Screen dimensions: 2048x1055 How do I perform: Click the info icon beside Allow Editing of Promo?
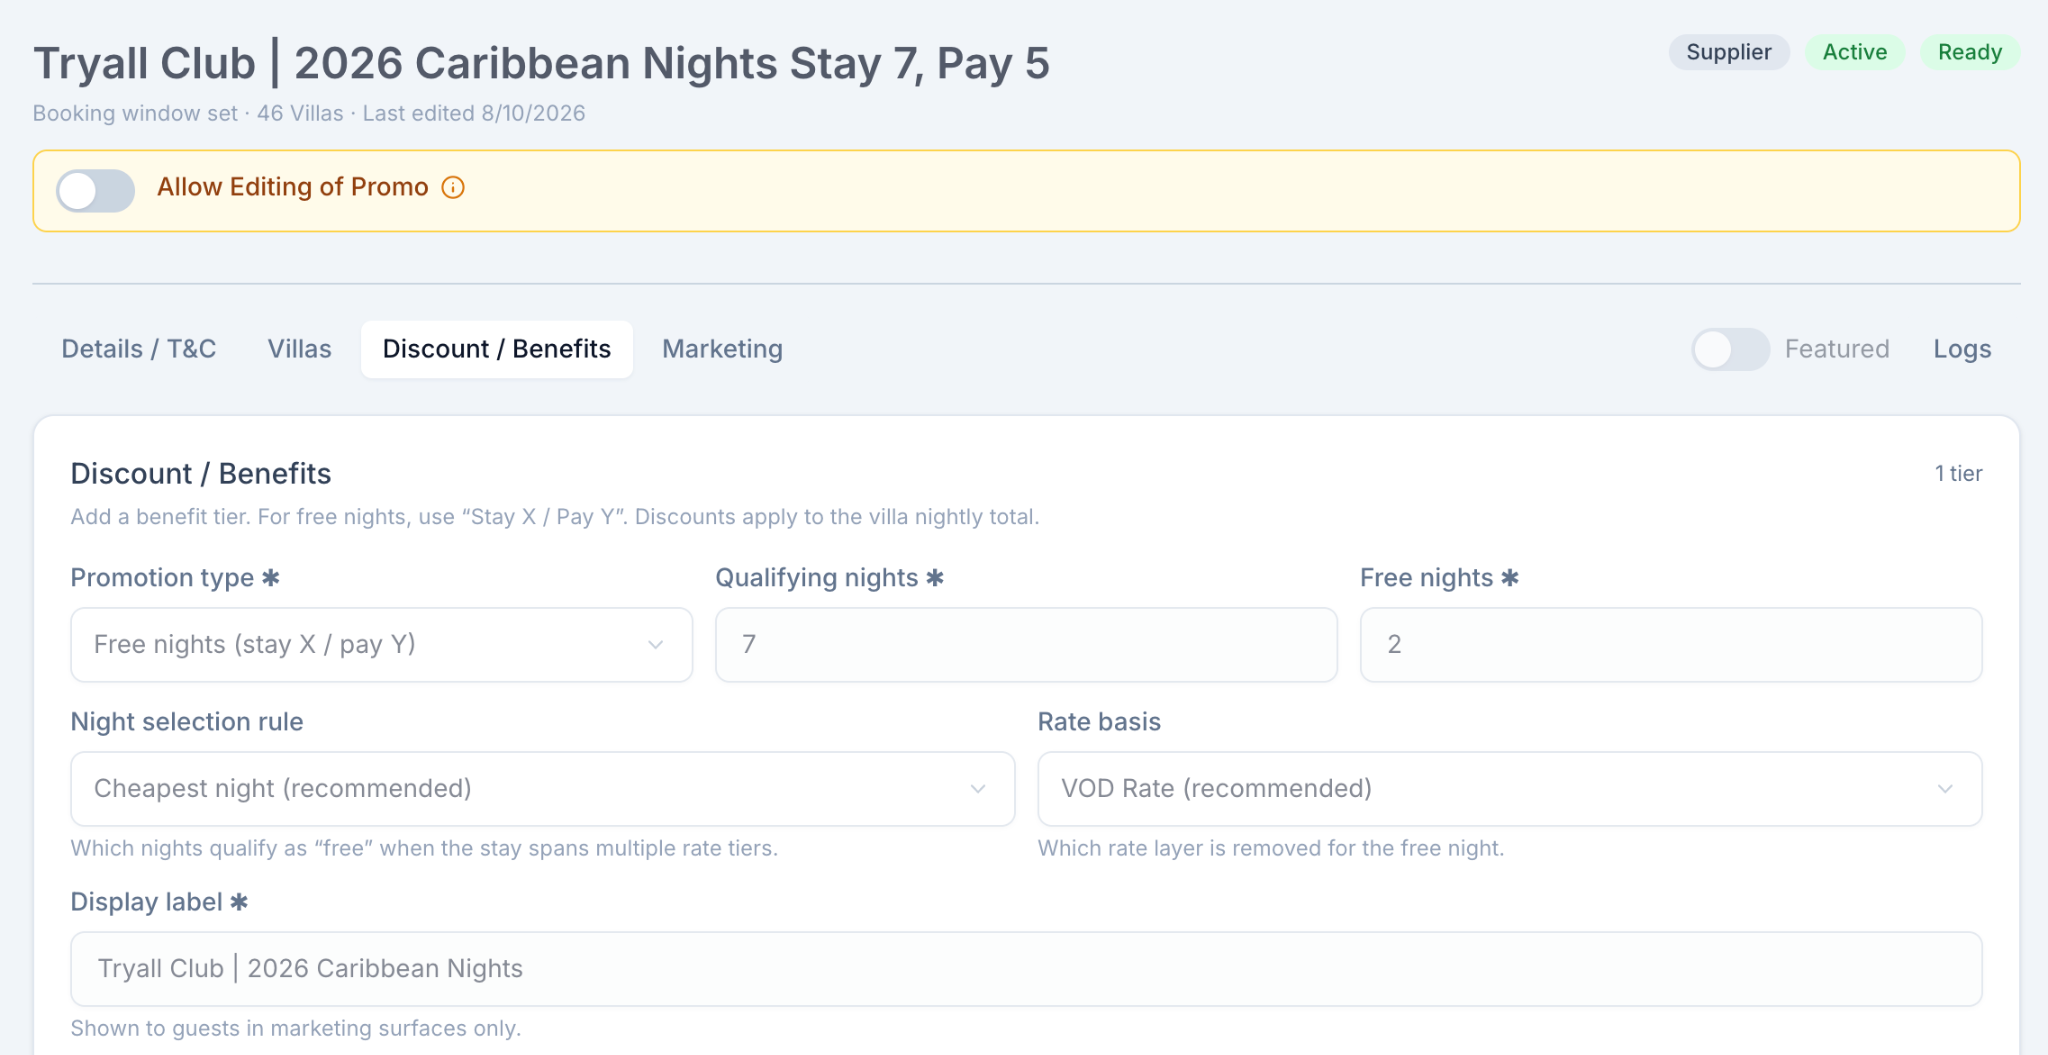[x=453, y=188]
